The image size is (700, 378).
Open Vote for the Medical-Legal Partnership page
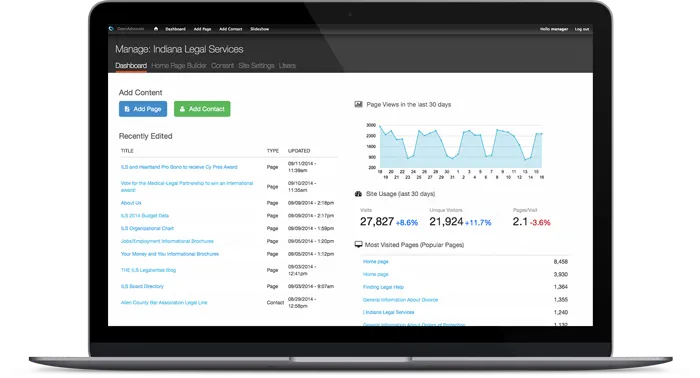pyautogui.click(x=187, y=187)
